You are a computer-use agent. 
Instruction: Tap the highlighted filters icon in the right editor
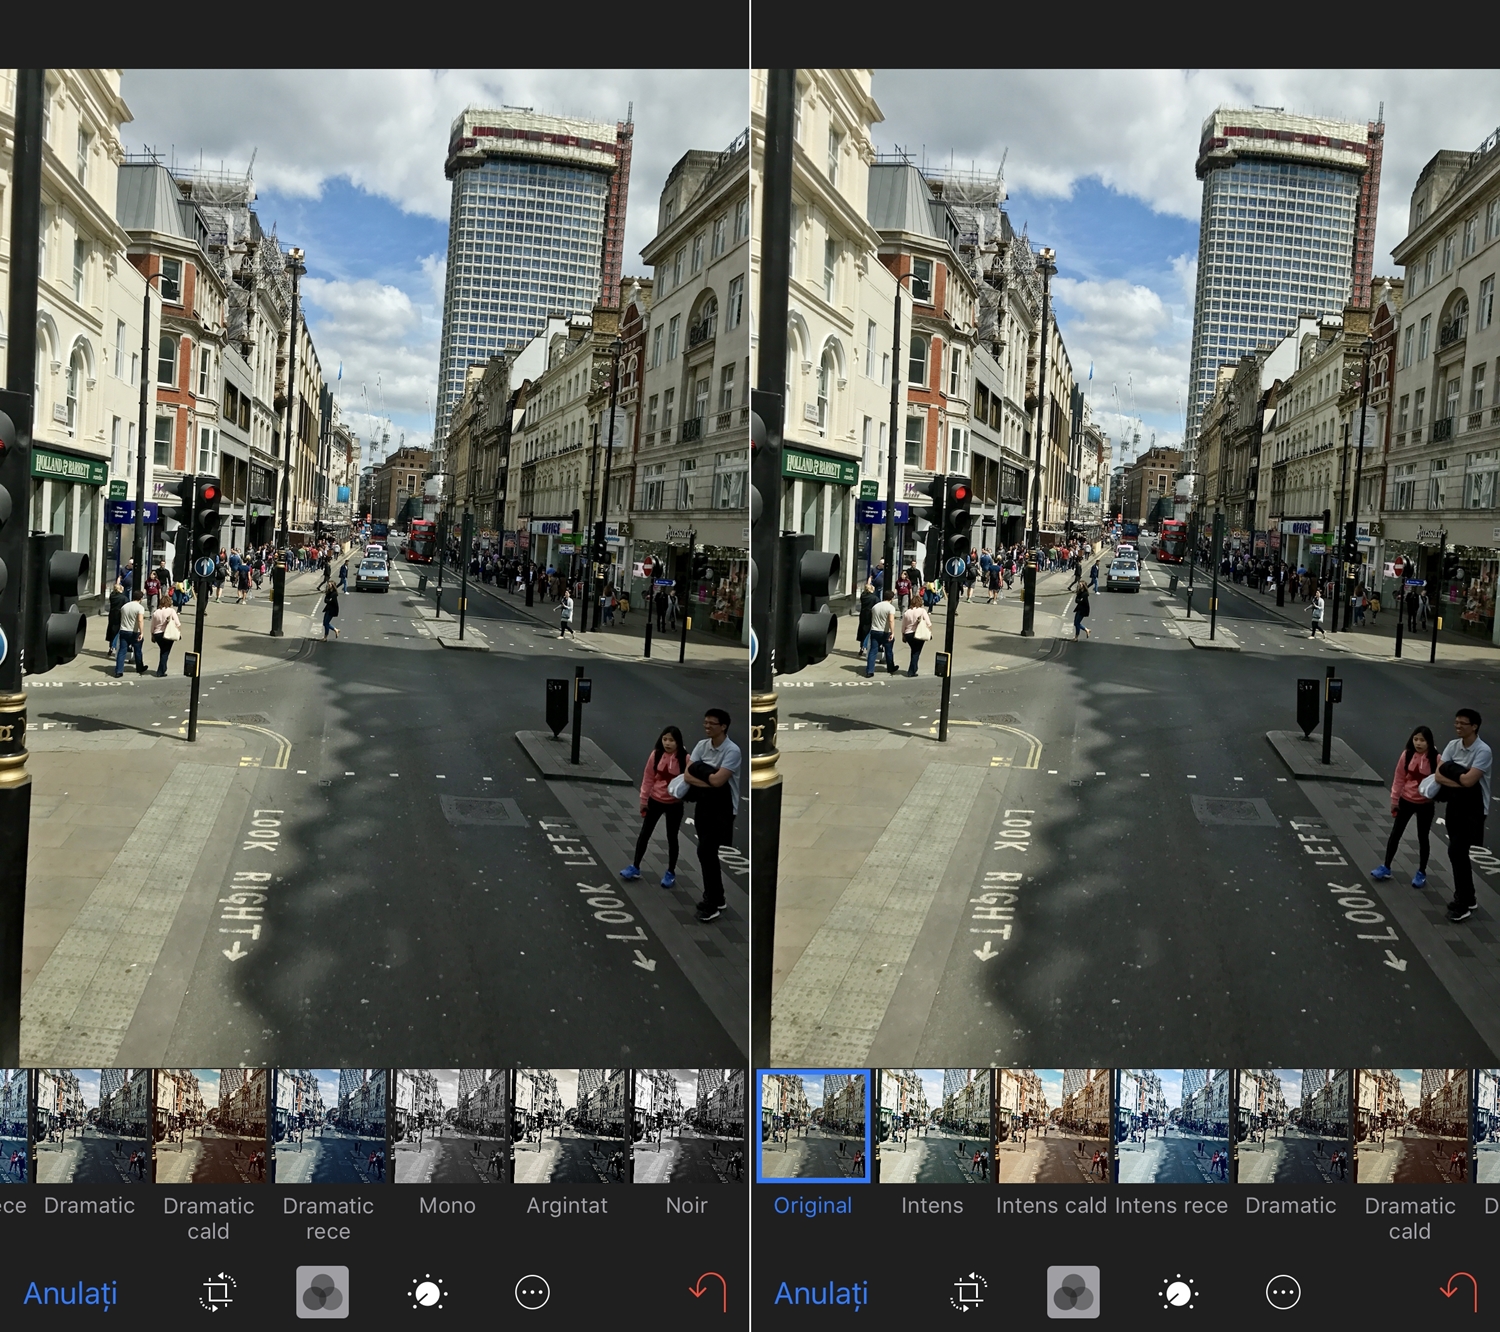point(1073,1292)
